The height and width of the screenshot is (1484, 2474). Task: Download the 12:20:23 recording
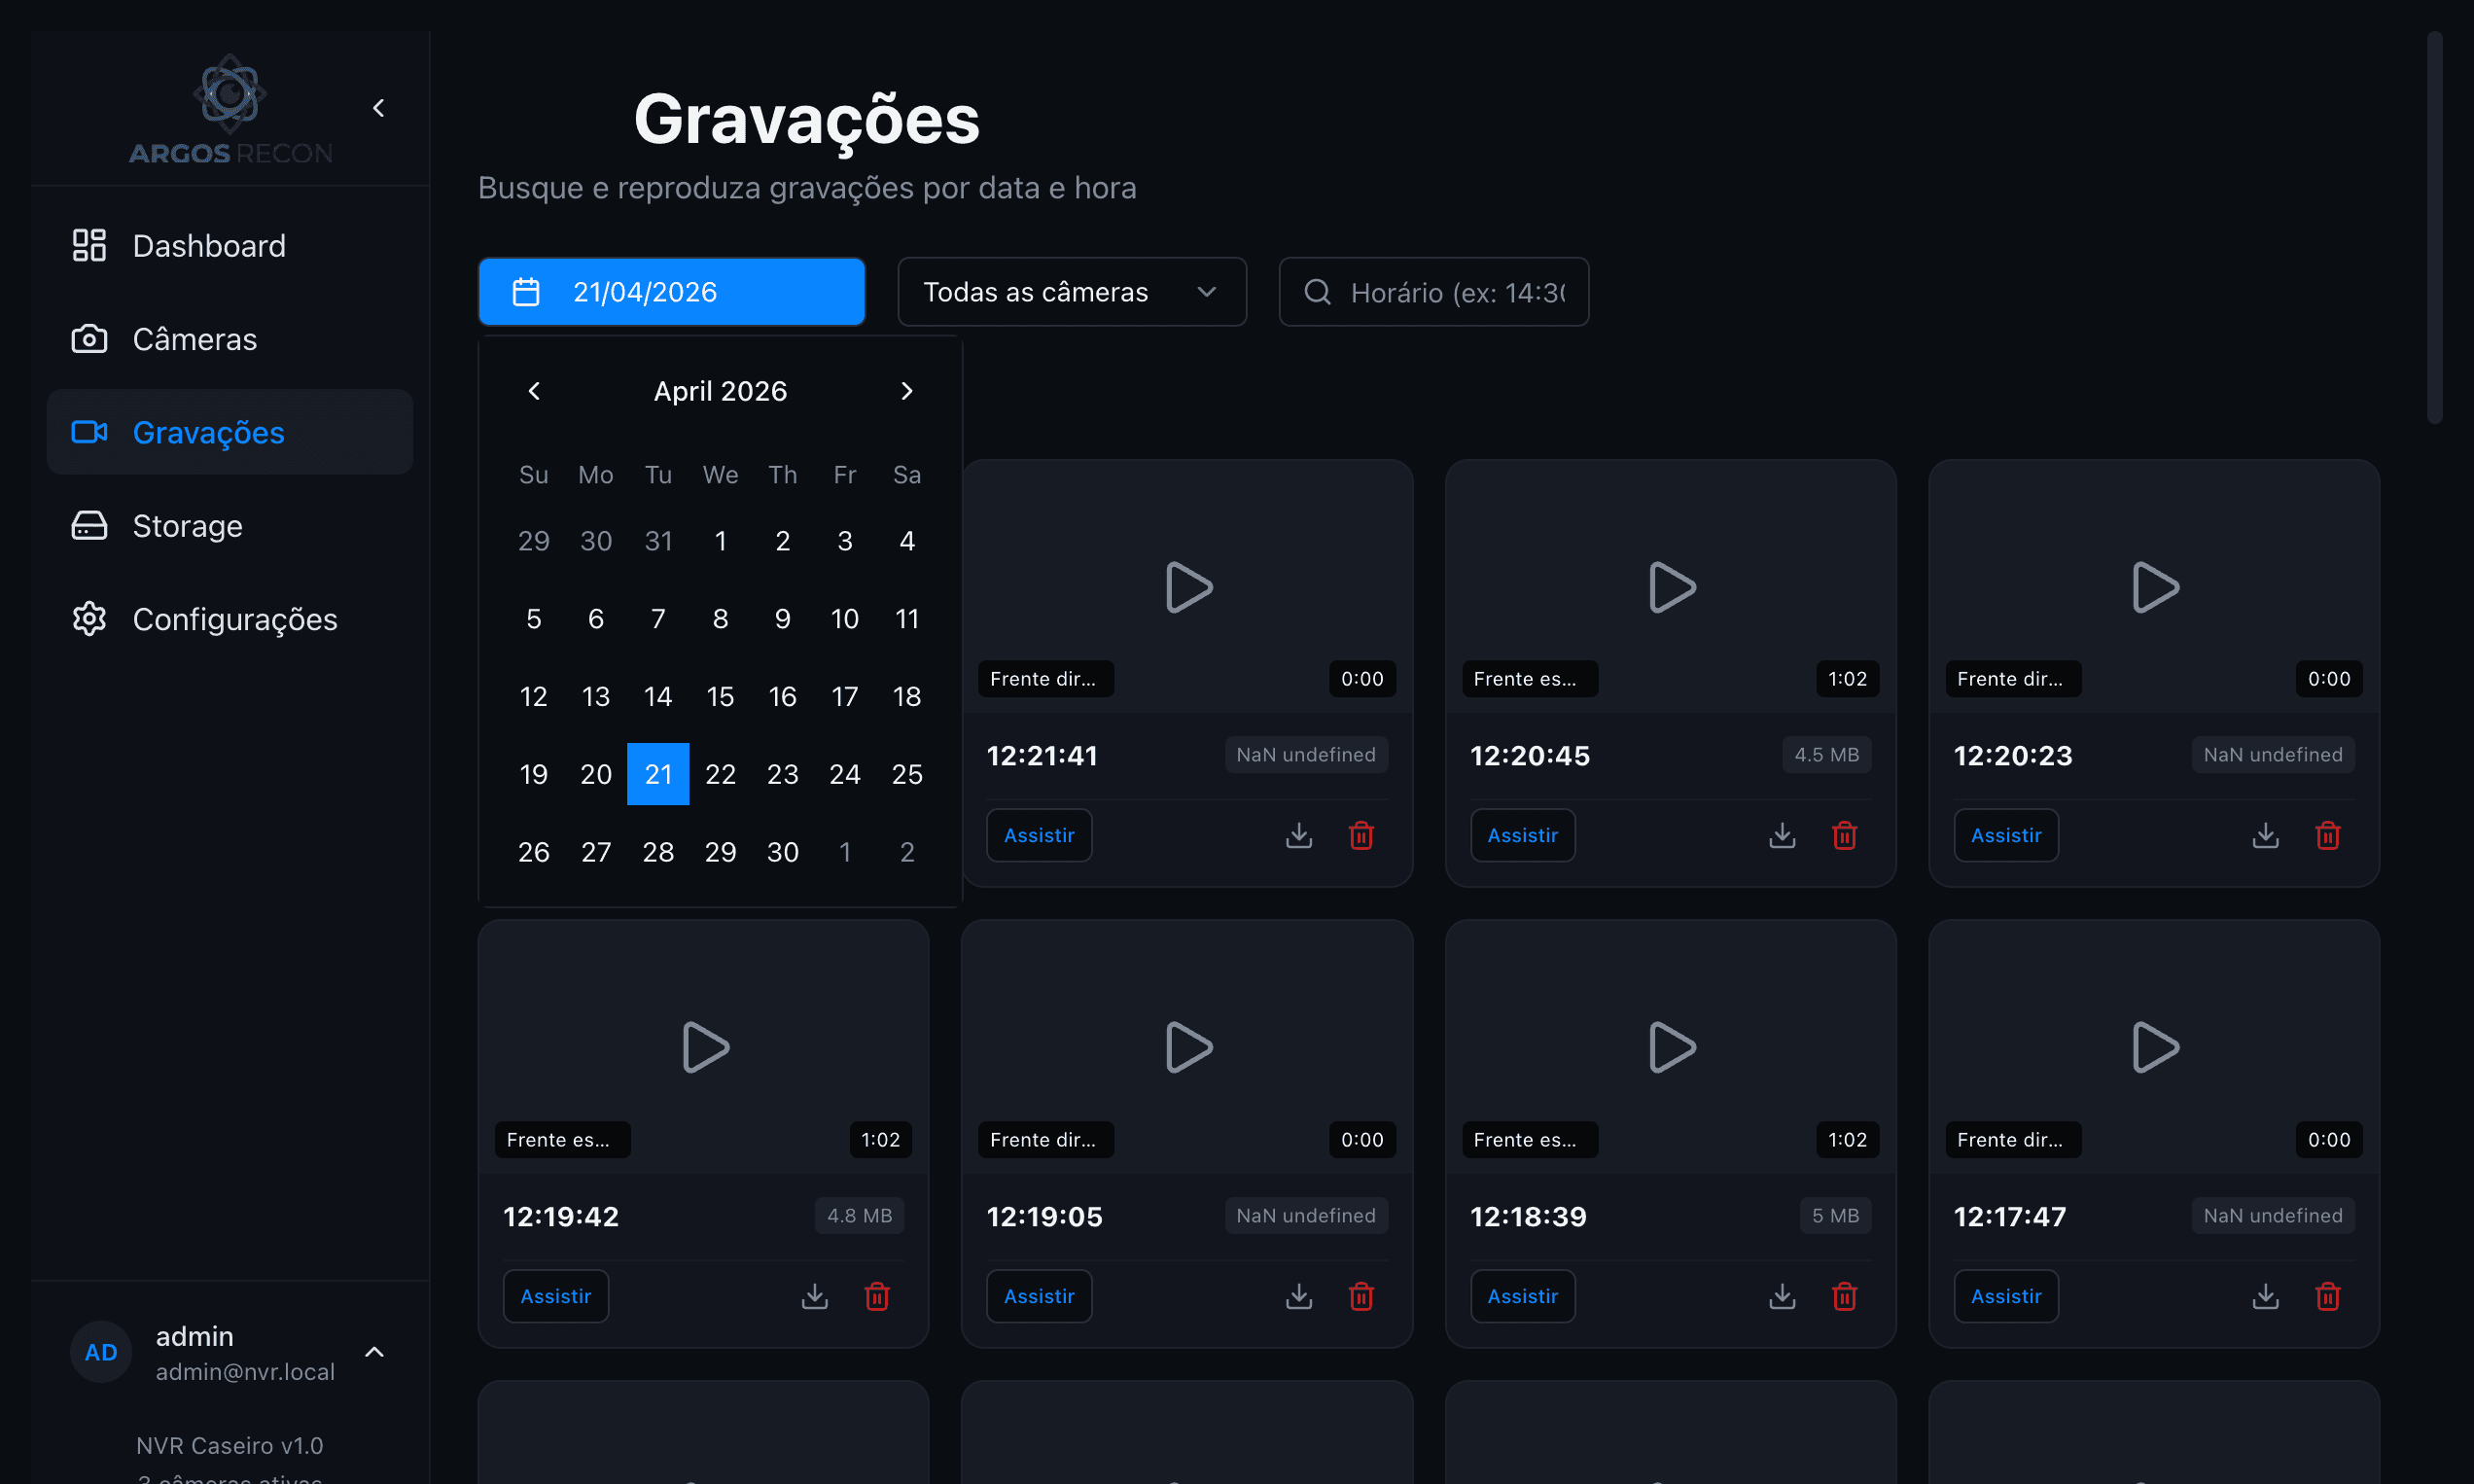[2266, 835]
